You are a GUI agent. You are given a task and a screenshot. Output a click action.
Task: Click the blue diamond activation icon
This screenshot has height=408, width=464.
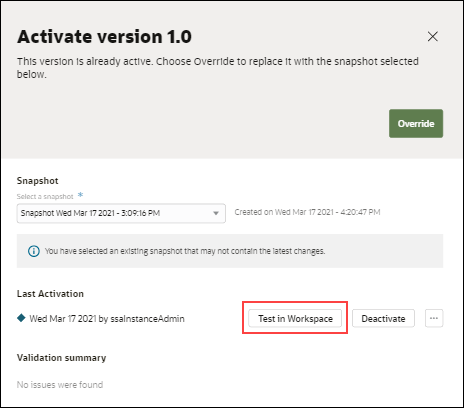click(21, 318)
